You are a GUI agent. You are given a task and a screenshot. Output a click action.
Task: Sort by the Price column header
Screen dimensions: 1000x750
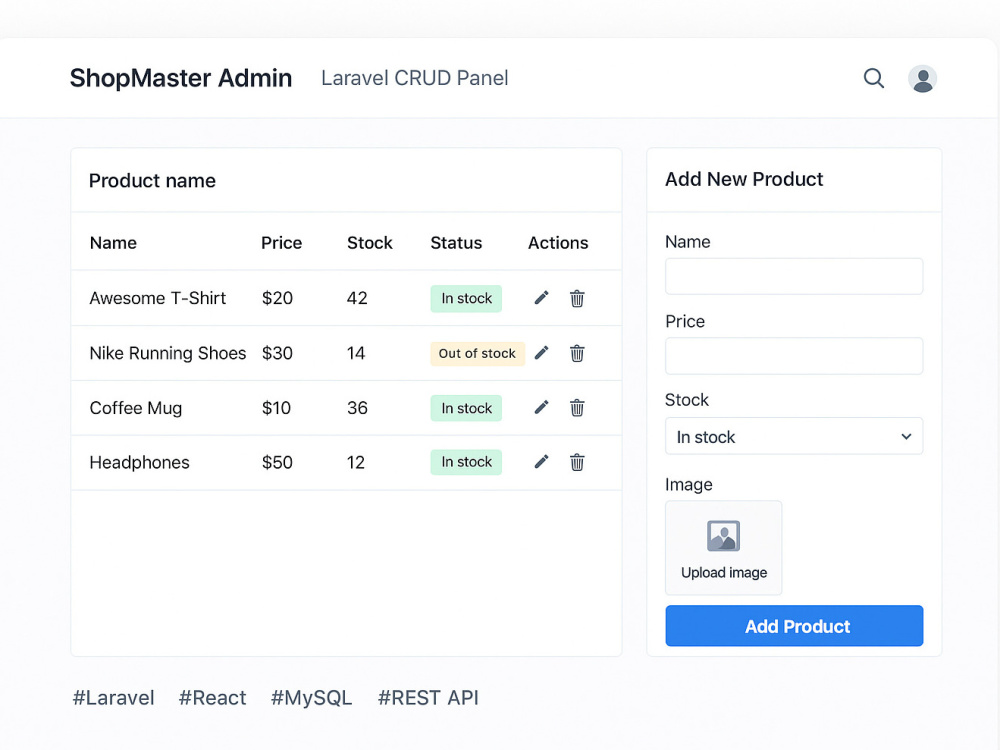pos(281,243)
